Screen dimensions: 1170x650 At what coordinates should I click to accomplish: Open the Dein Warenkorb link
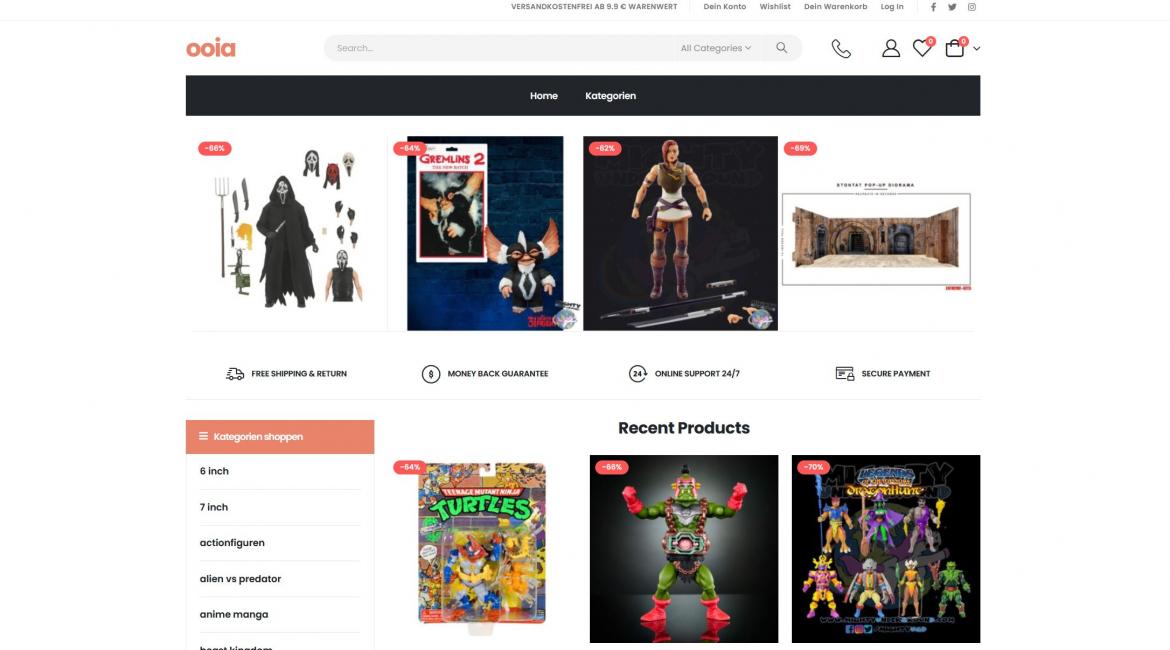(x=835, y=7)
